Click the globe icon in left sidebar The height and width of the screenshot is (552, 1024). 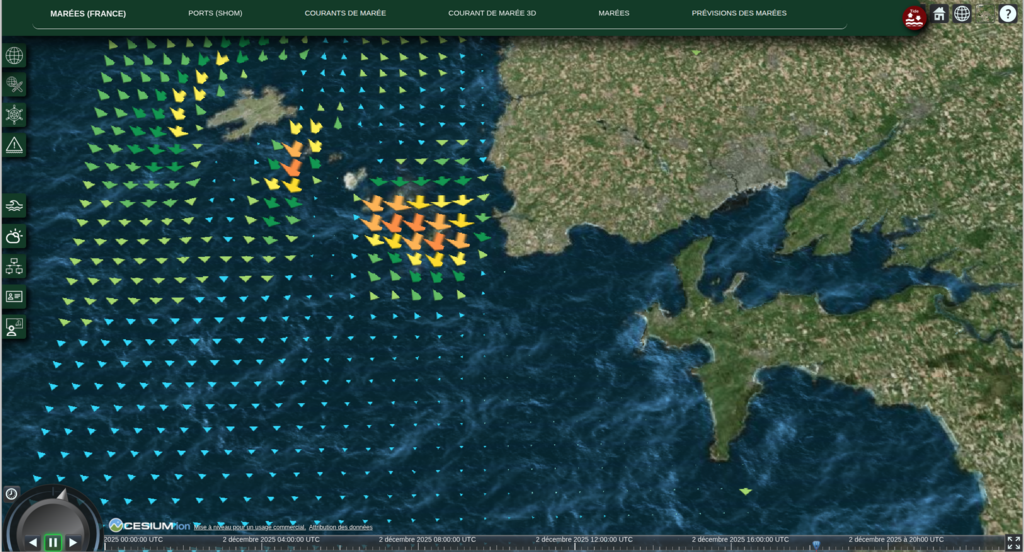[14, 55]
